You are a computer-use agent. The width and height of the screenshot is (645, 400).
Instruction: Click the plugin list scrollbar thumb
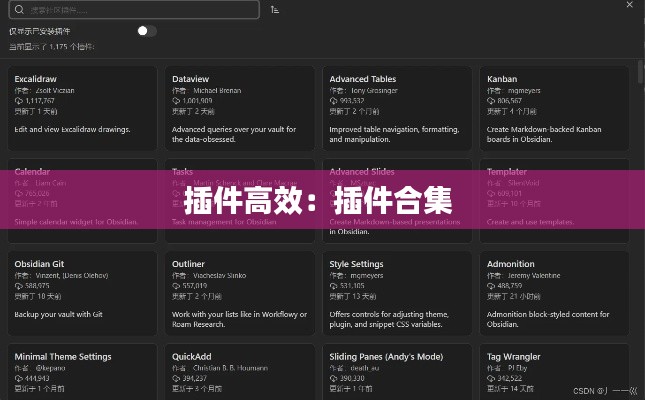click(x=640, y=72)
